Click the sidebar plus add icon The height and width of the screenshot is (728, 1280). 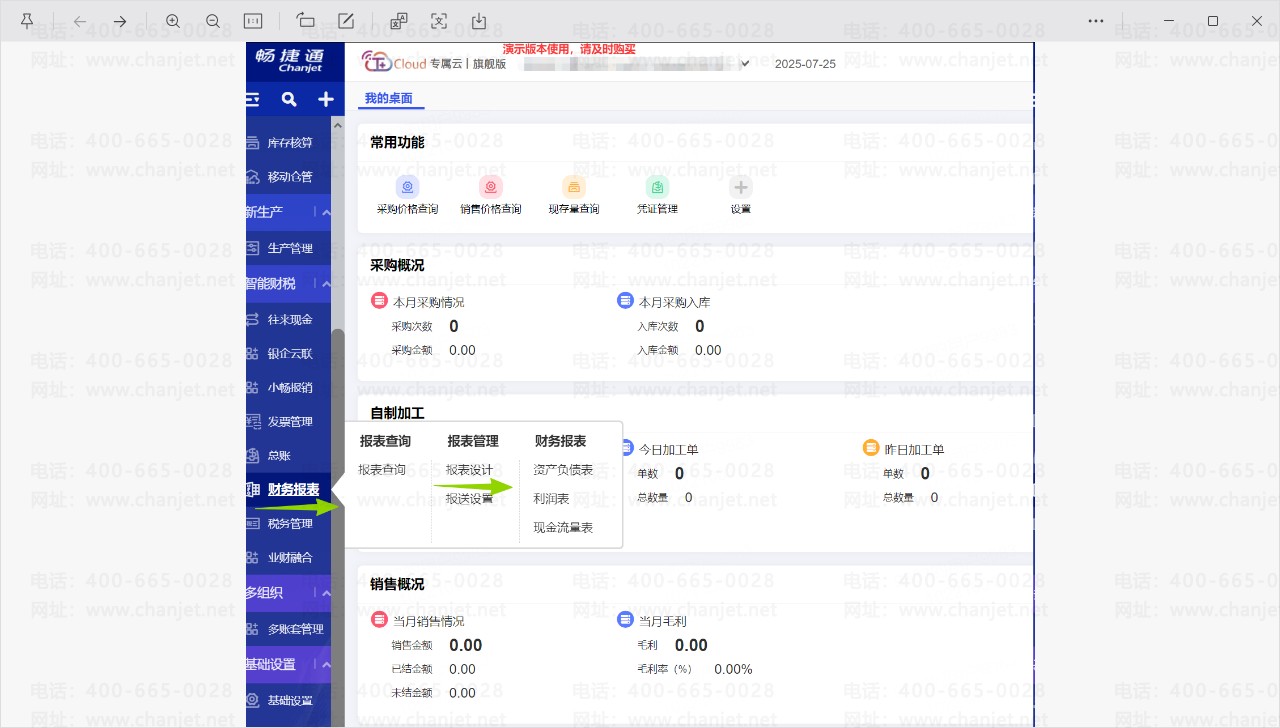coord(326,99)
